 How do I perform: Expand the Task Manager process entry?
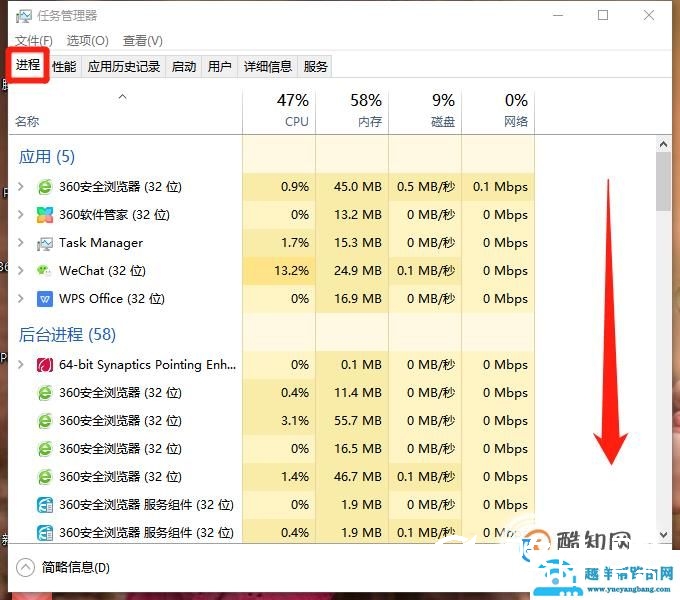coord(20,243)
